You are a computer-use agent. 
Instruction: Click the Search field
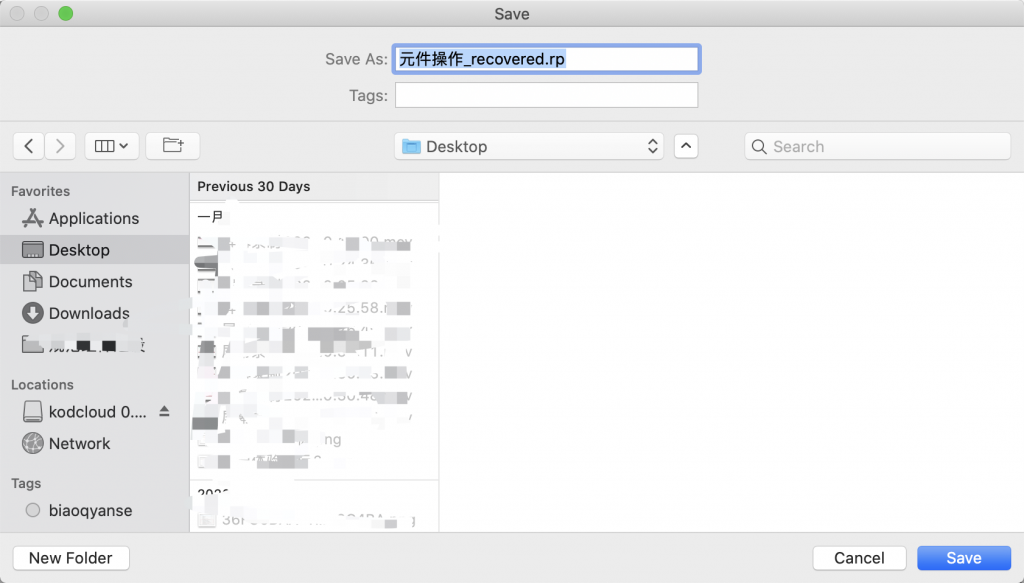[x=877, y=146]
